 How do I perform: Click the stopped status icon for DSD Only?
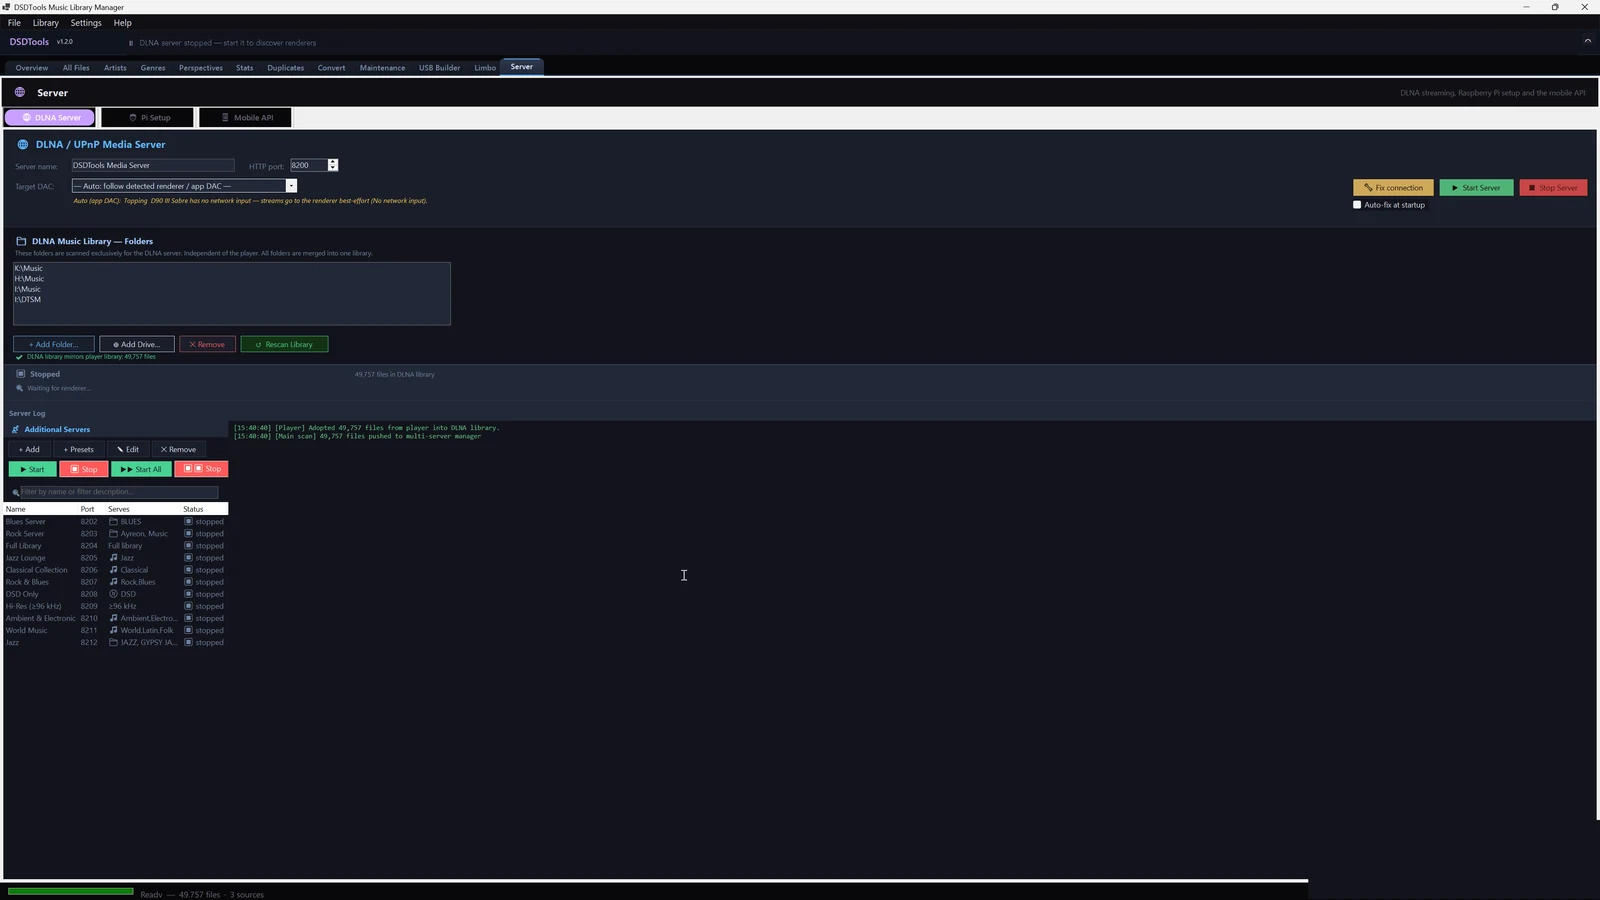click(188, 594)
